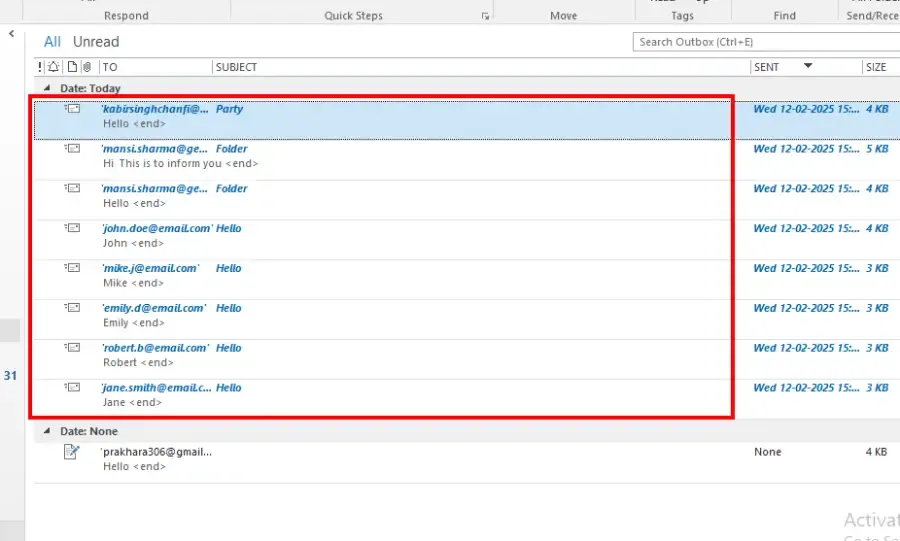Sort messages by the SIZE column

(876, 67)
